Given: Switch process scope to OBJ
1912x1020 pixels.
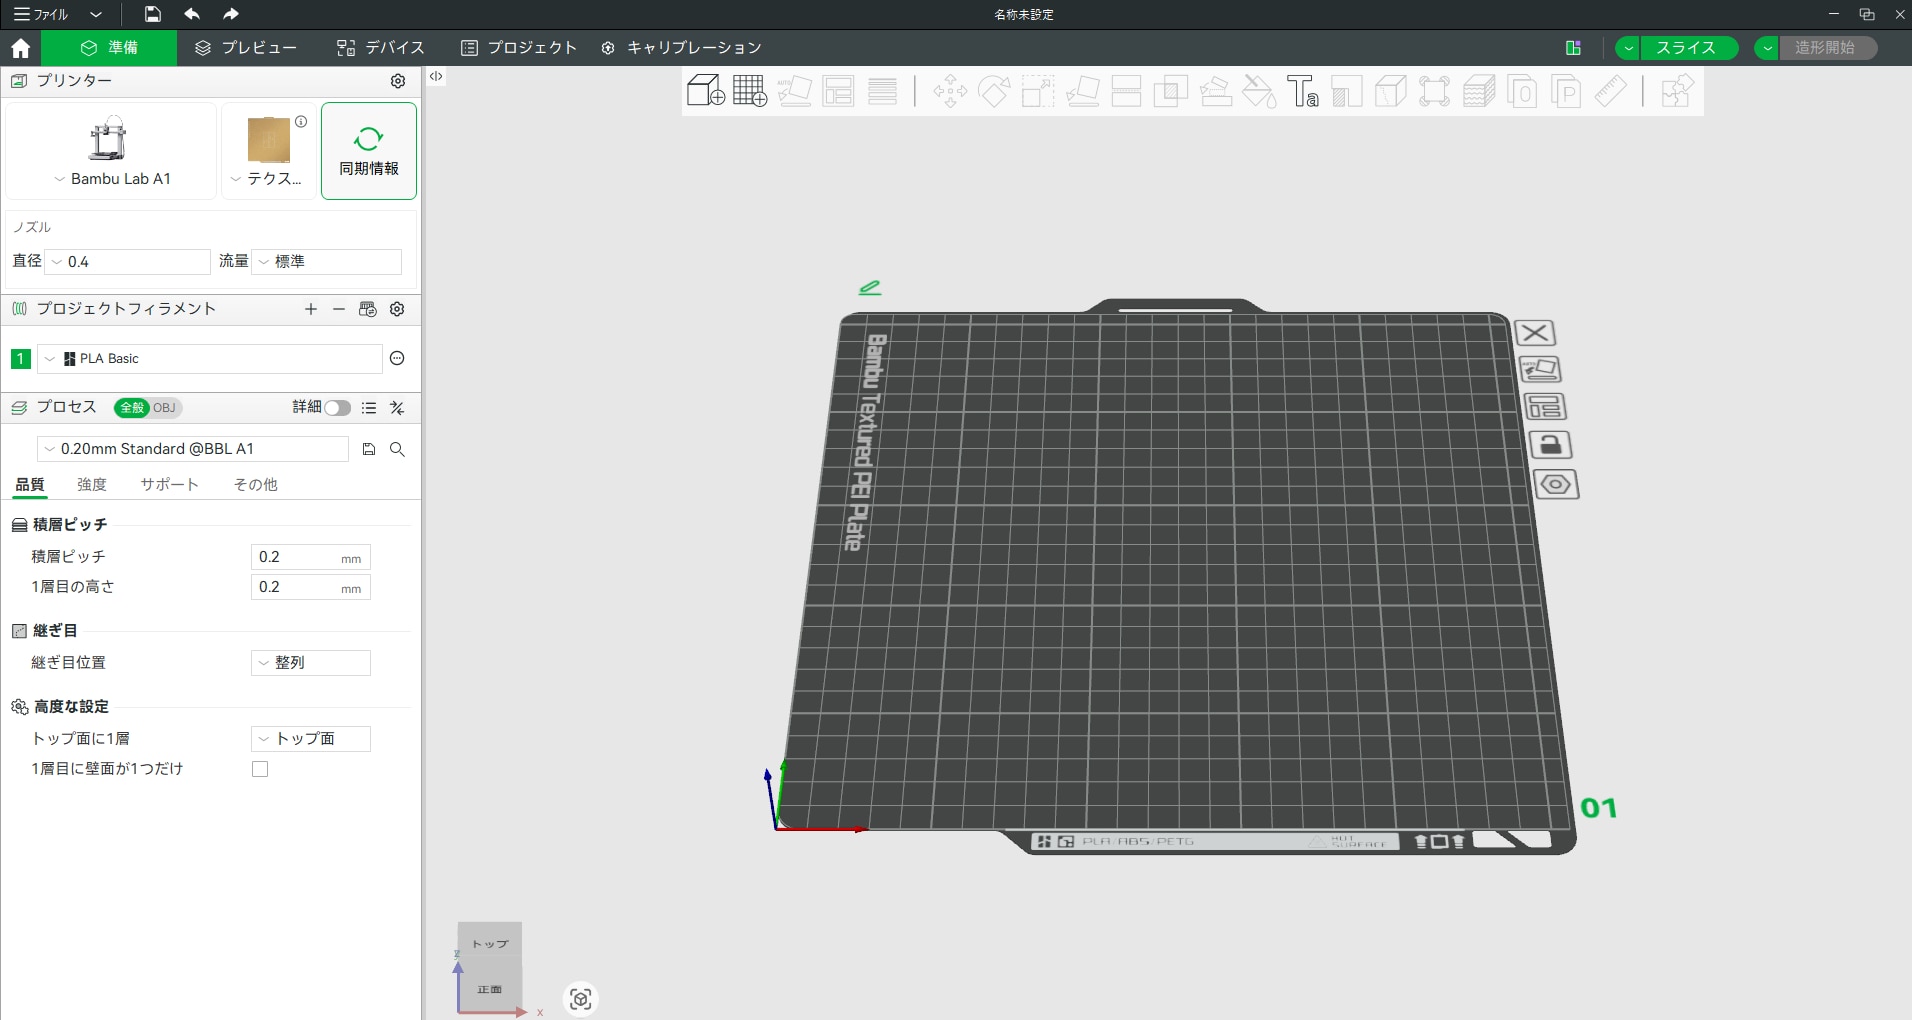Looking at the screenshot, I should pos(165,408).
